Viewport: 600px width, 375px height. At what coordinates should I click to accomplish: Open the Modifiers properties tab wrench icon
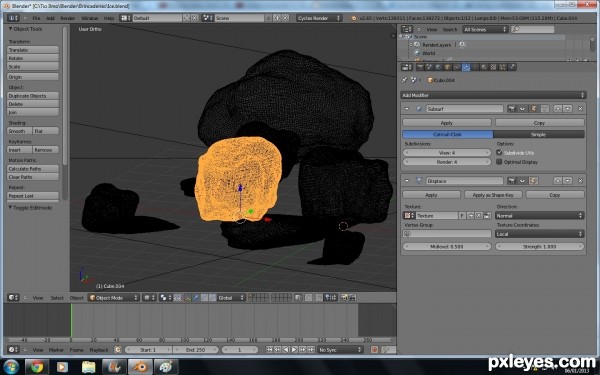466,67
